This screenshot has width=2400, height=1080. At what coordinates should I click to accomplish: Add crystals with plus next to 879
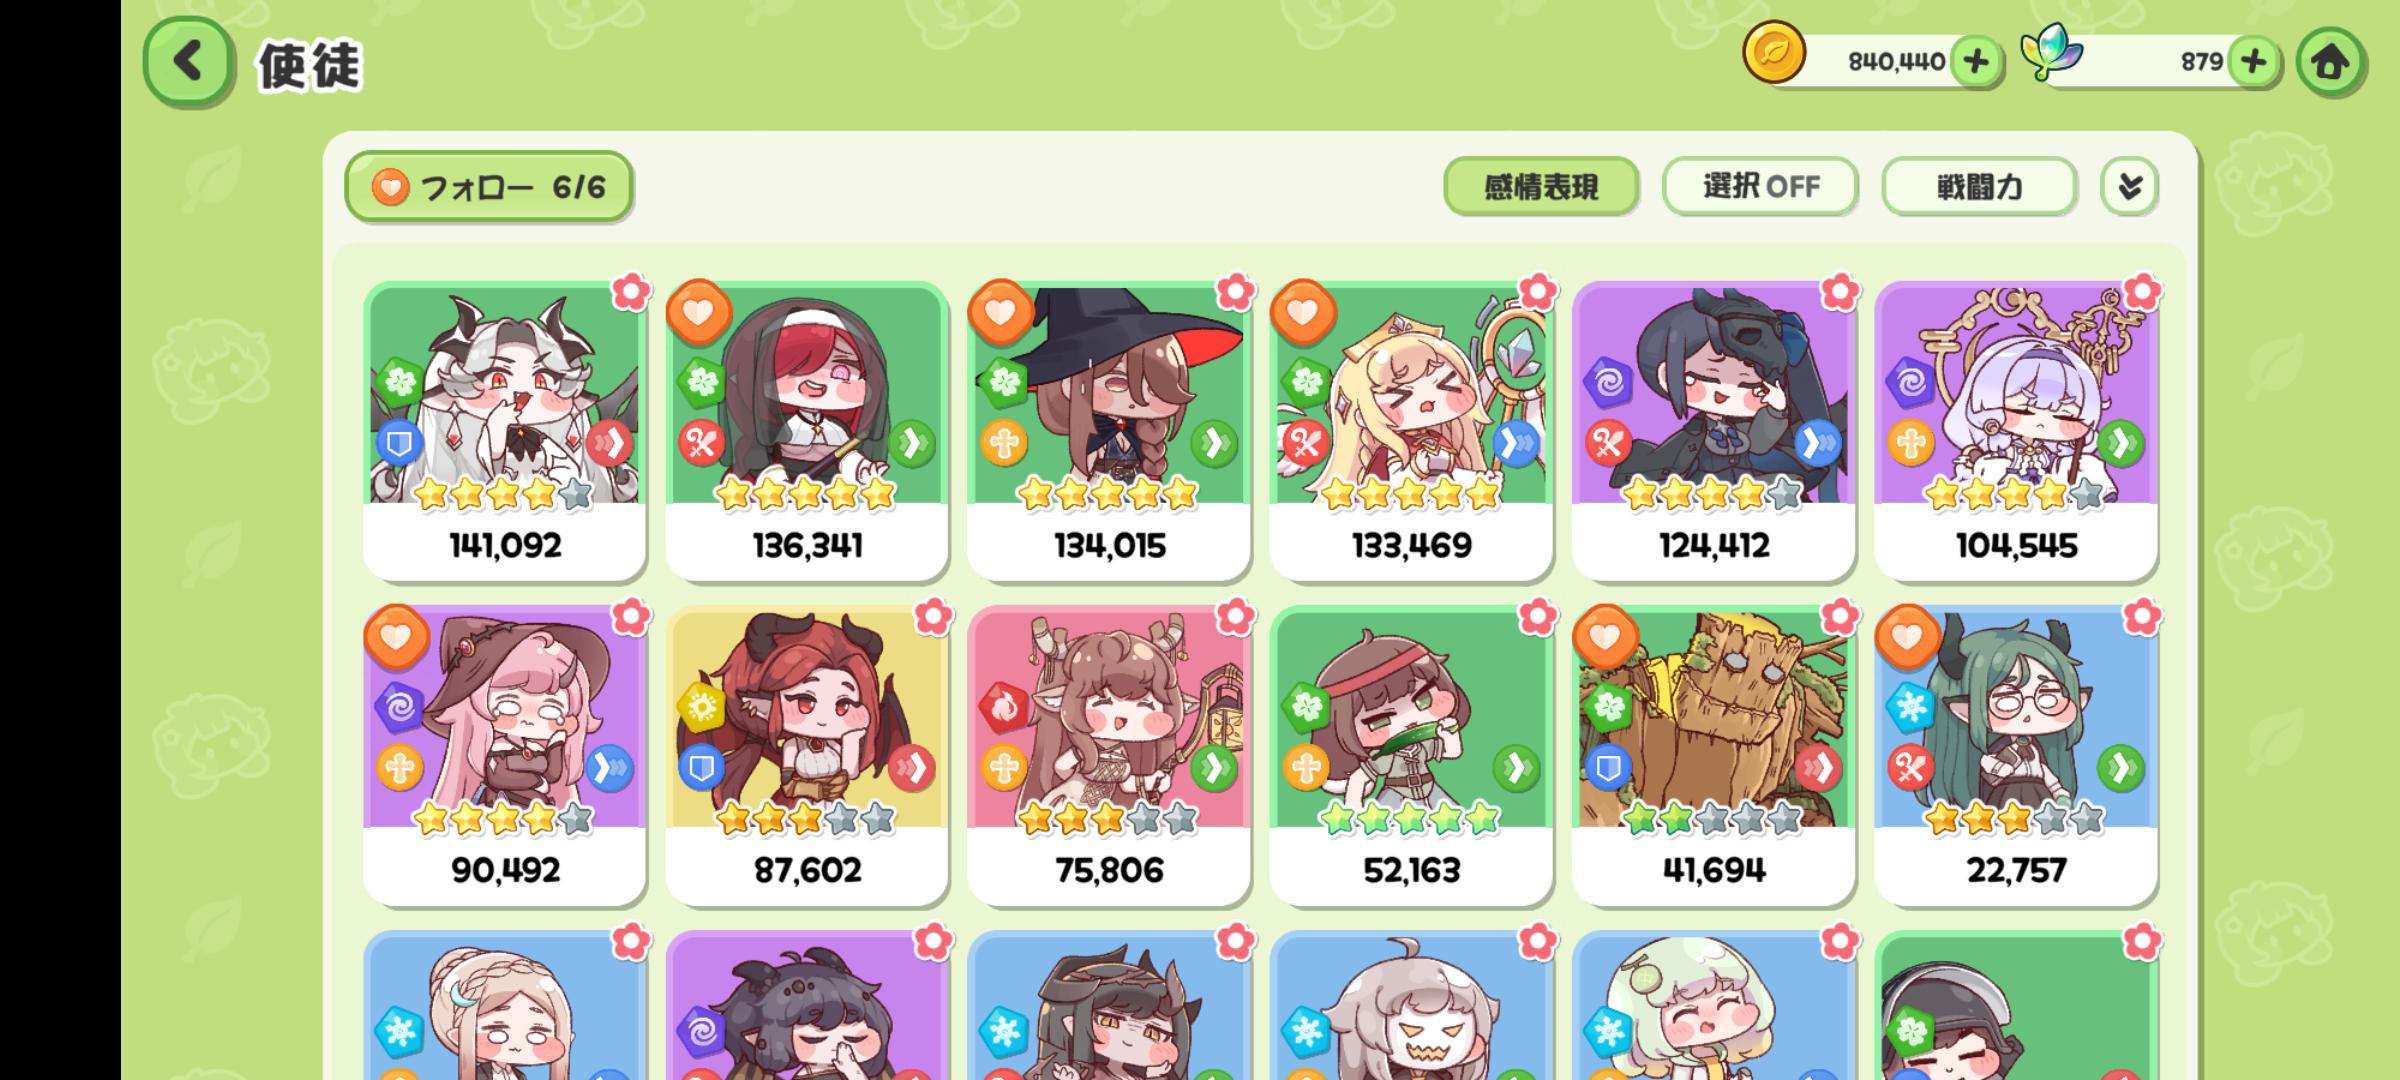click(2253, 62)
